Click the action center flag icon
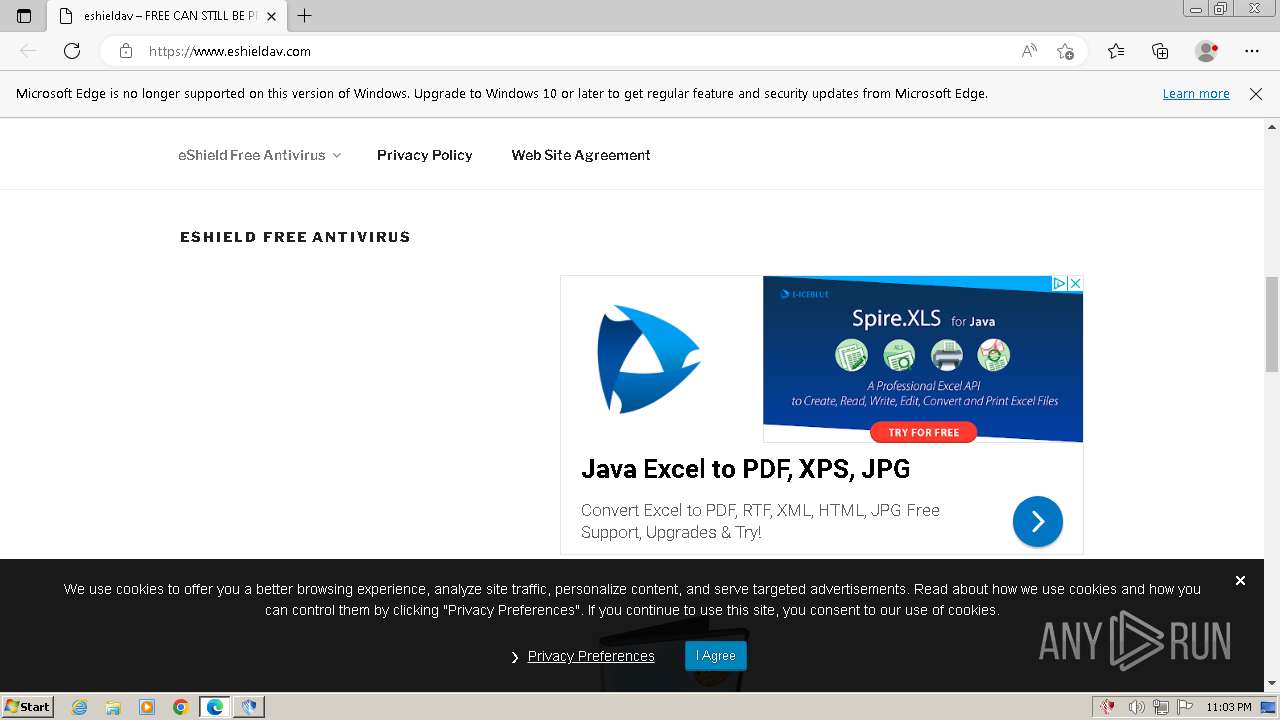1280x720 pixels. click(x=1185, y=707)
